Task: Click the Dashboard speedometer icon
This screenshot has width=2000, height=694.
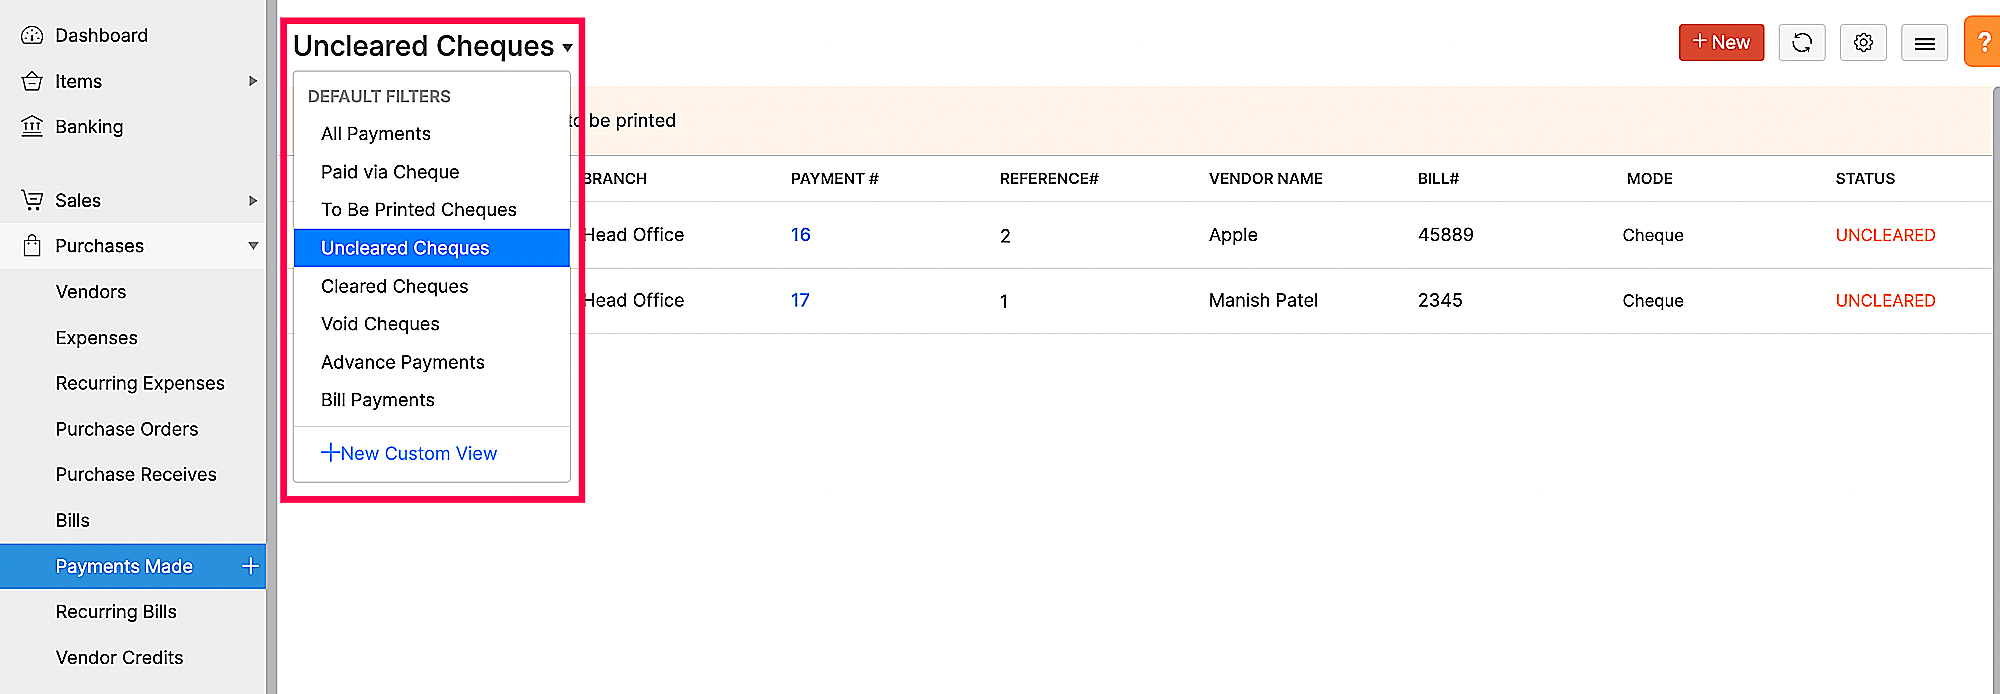Action: pyautogui.click(x=32, y=35)
